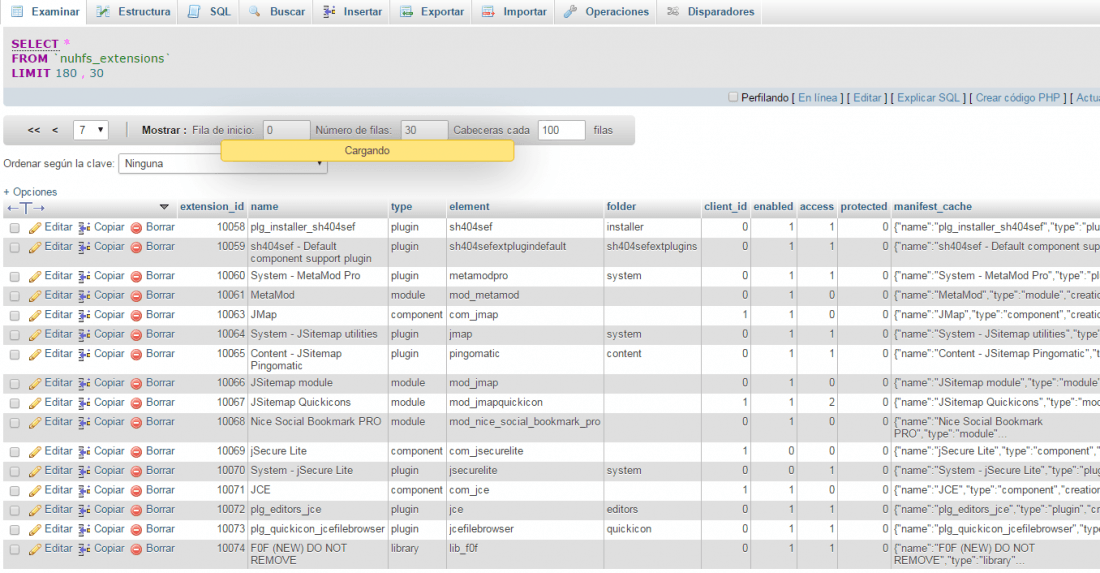This screenshot has height=573, width=1100.
Task: Open the page number dropdown showing 7
Action: (x=90, y=130)
